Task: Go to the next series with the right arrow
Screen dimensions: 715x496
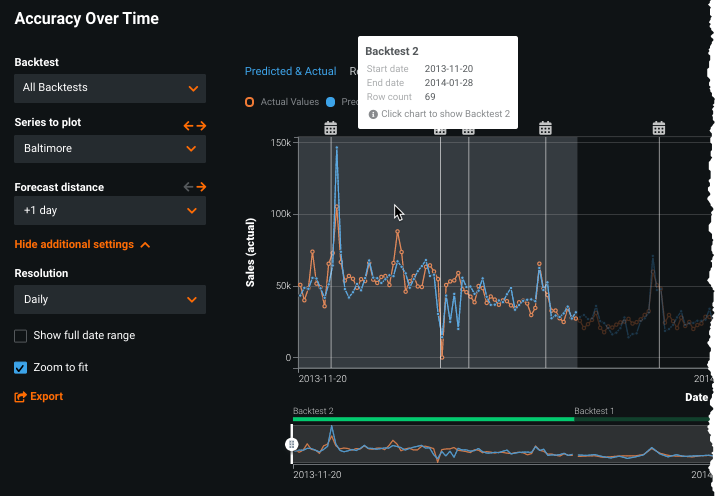Action: tap(201, 126)
